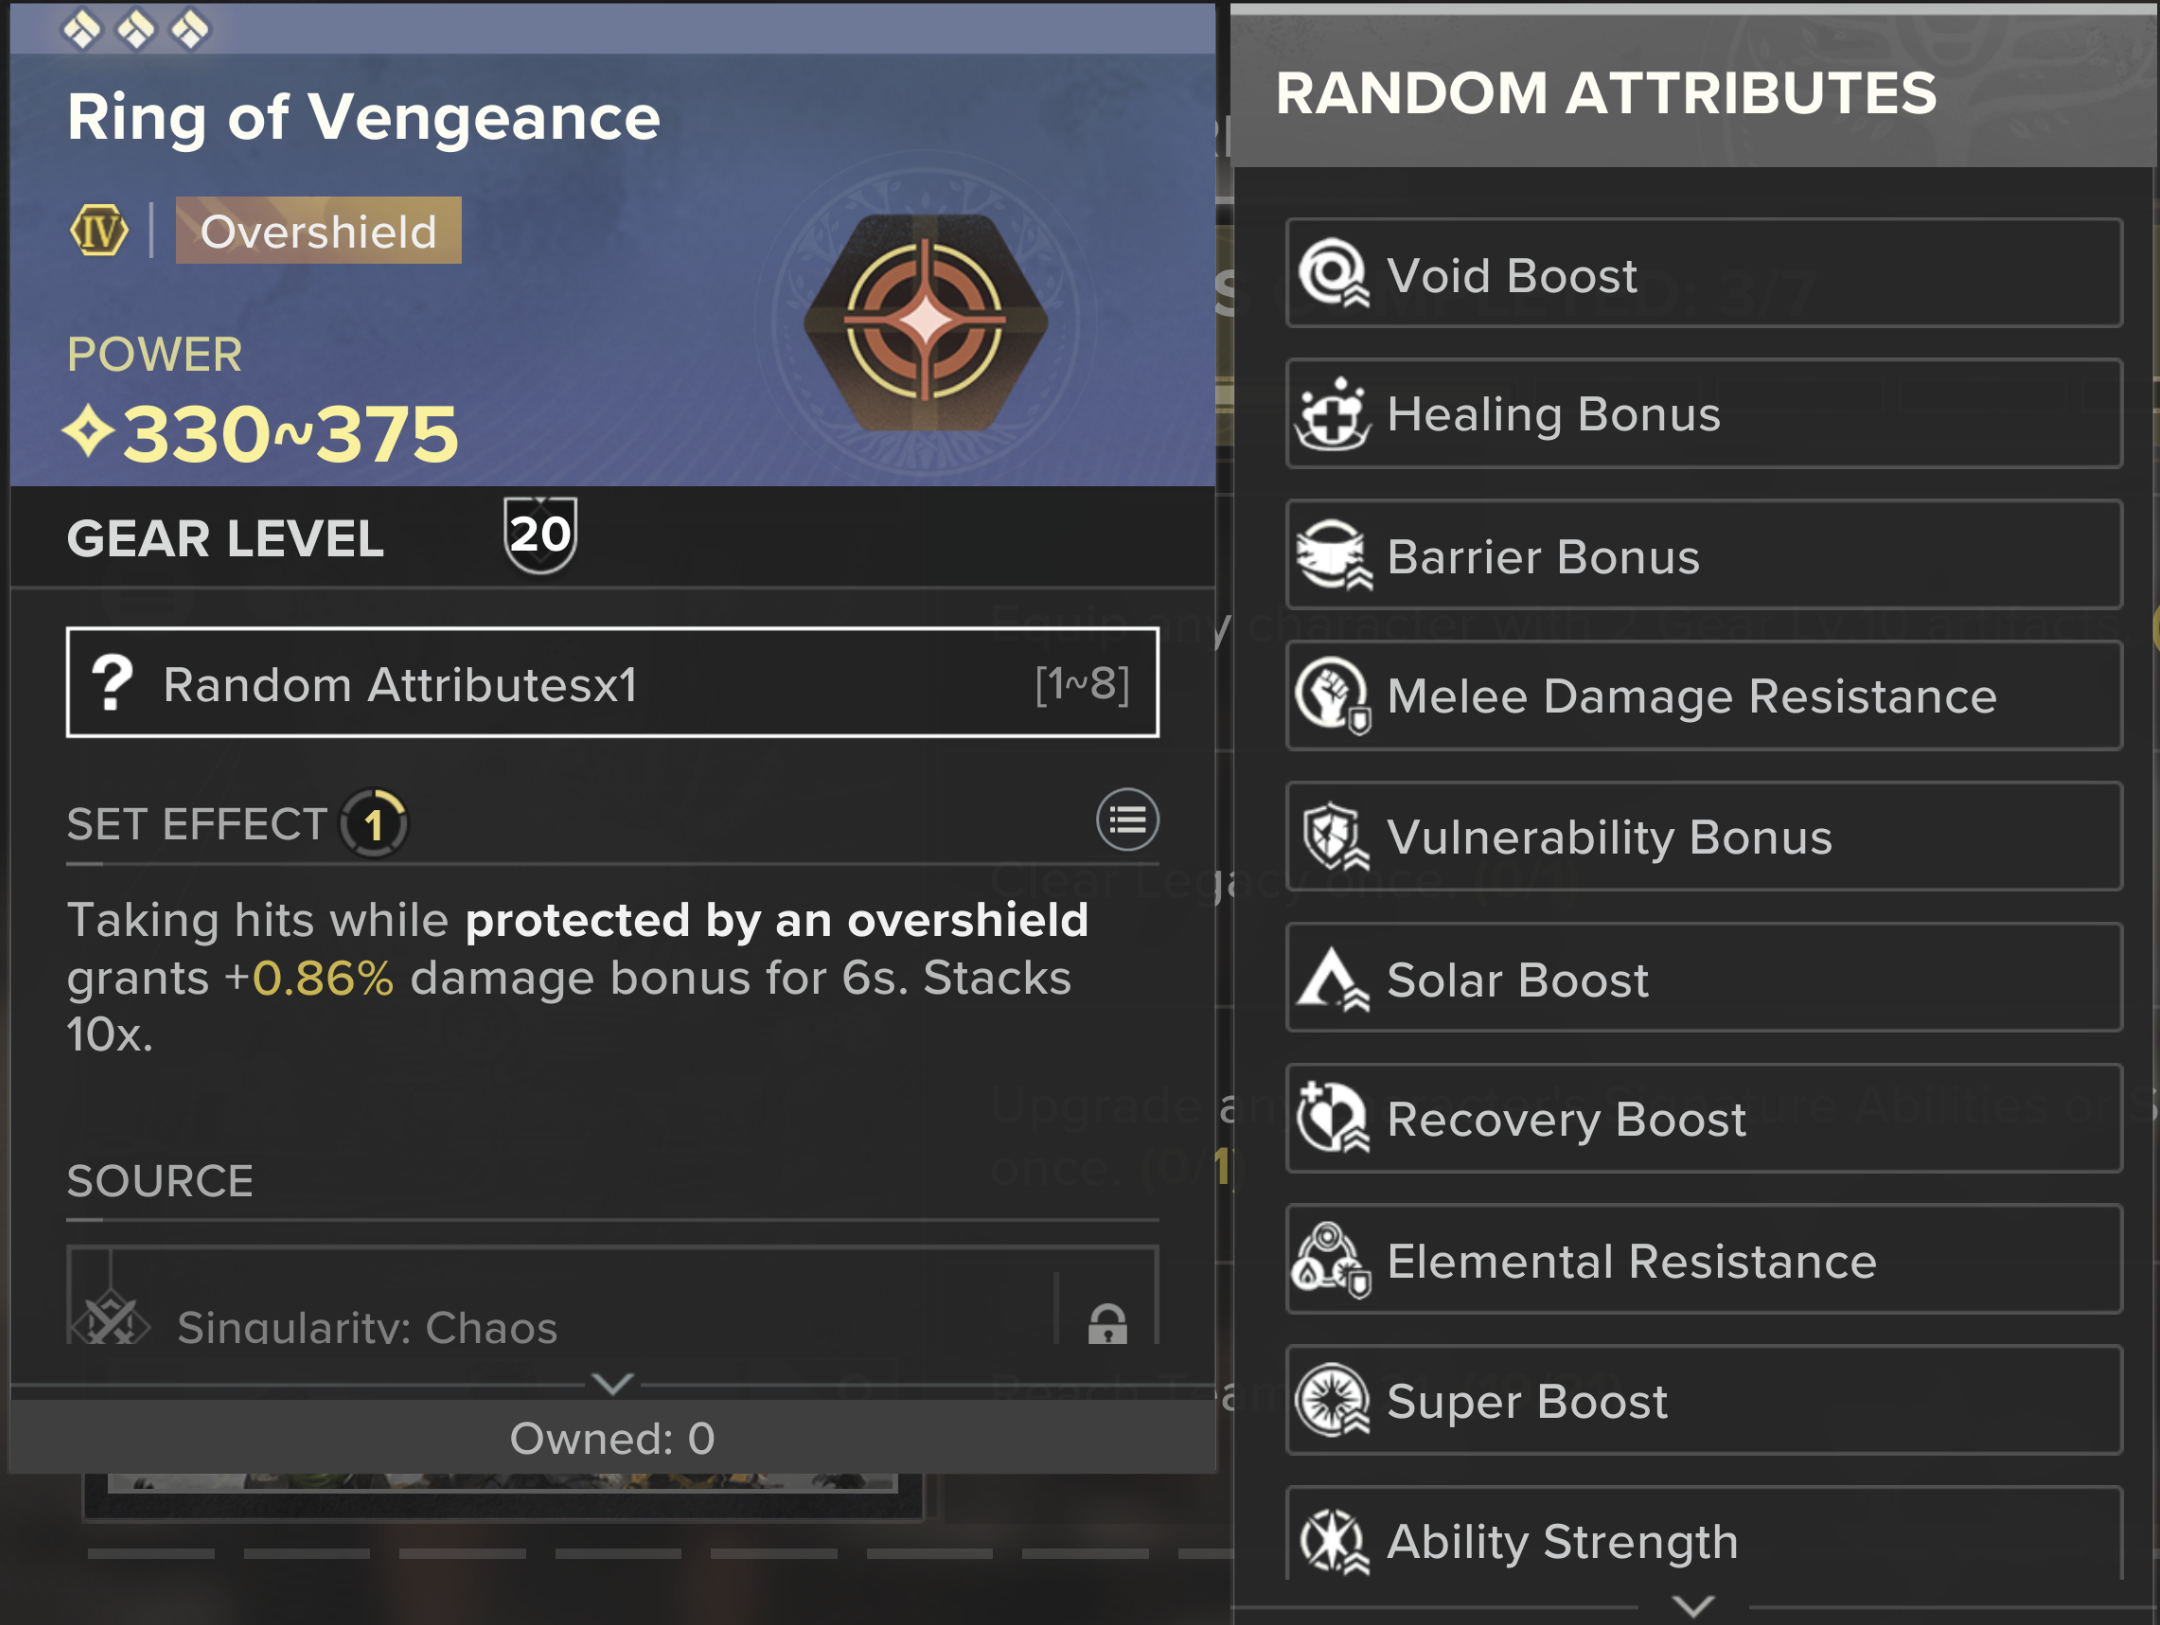This screenshot has height=1625, width=2160.
Task: Click the Super Boost icon
Action: tap(1332, 1401)
